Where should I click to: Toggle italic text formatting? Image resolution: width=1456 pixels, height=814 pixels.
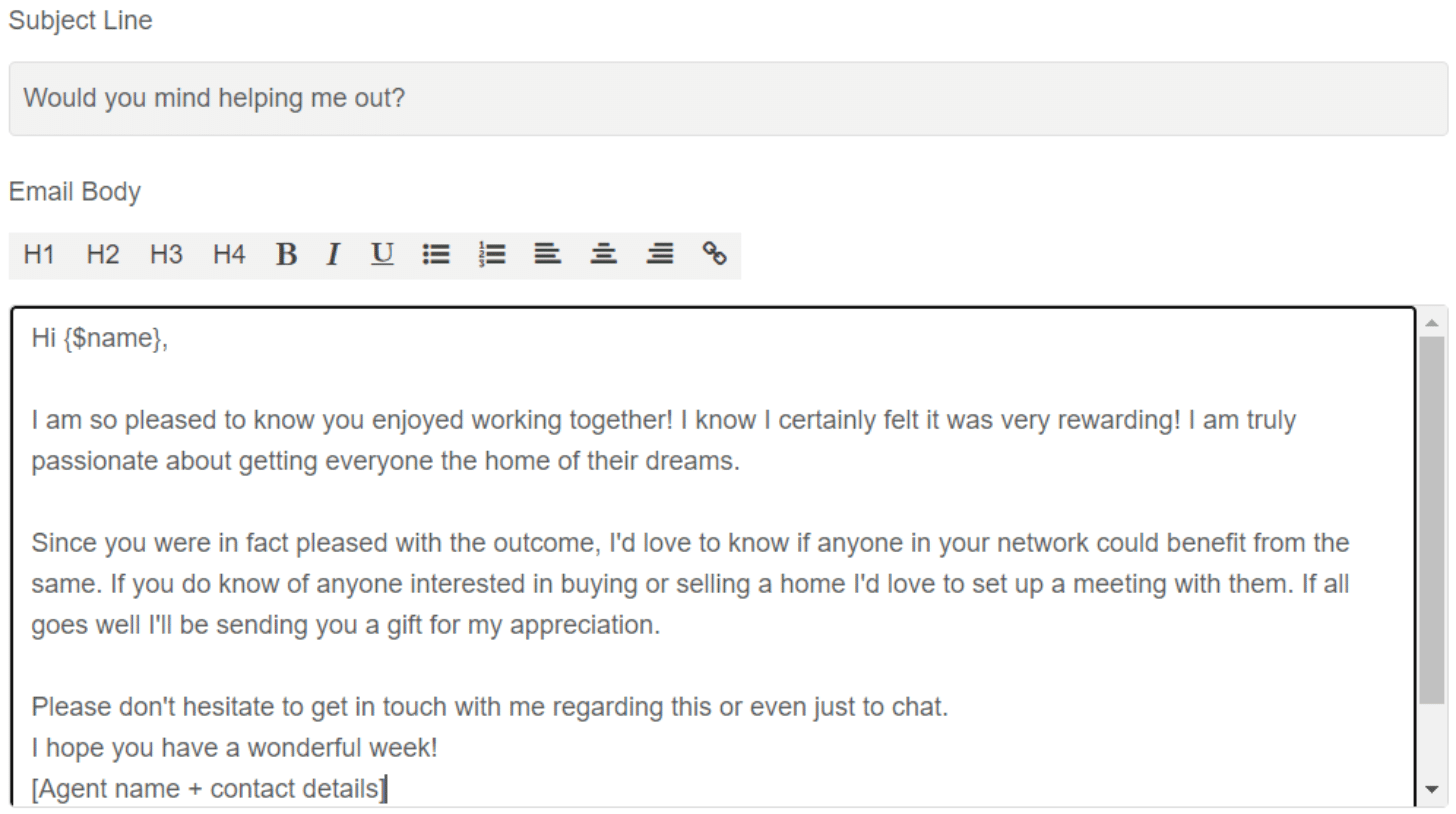pos(333,255)
